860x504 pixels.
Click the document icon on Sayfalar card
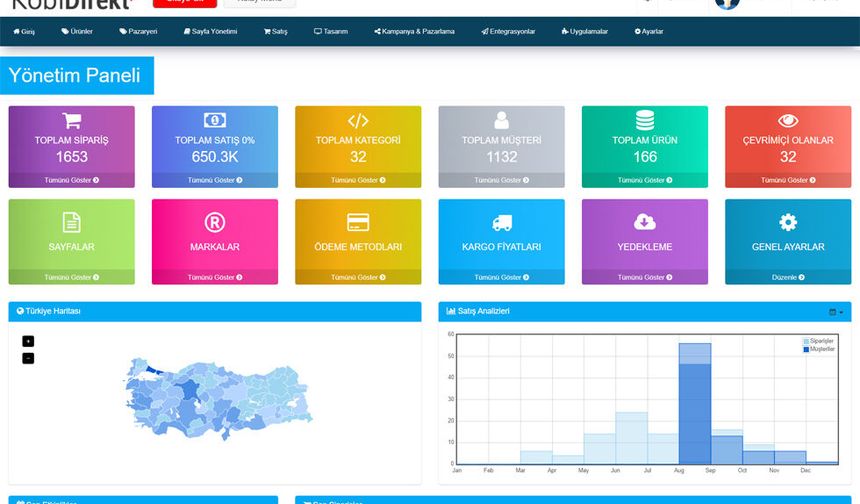[72, 222]
